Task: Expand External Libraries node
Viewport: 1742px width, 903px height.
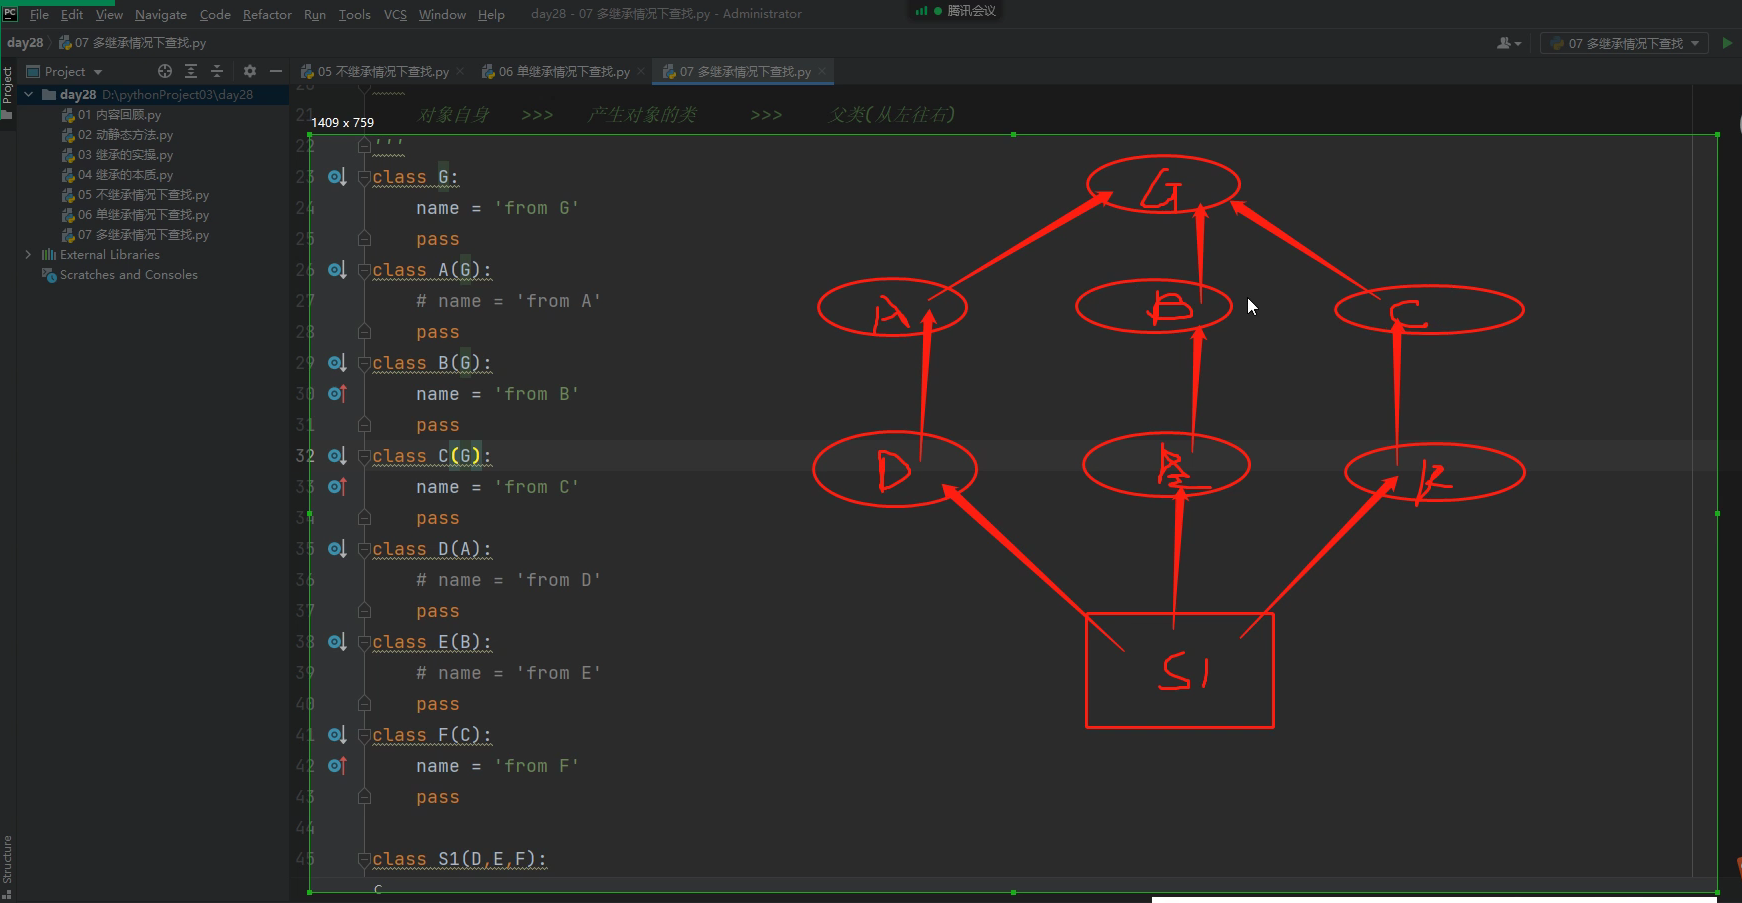Action: click(28, 255)
